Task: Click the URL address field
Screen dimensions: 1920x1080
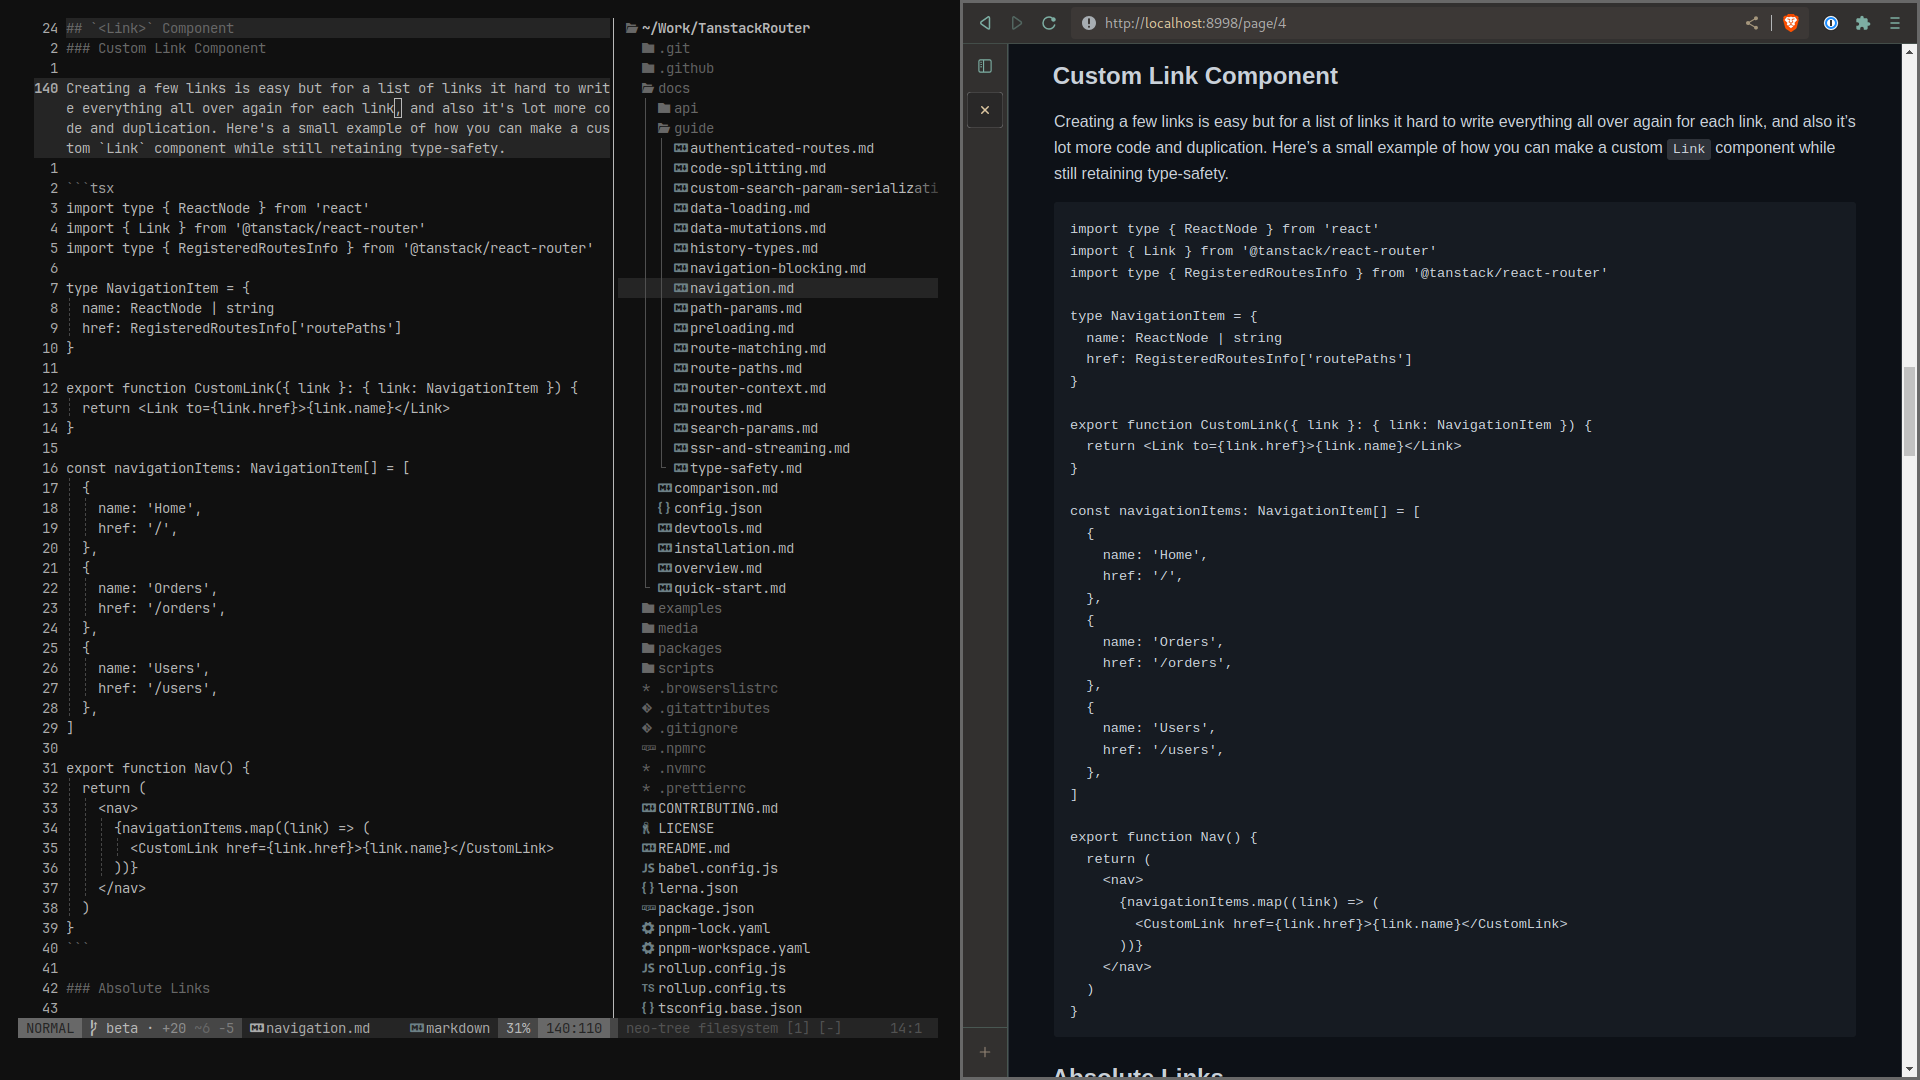Action: 1400,23
